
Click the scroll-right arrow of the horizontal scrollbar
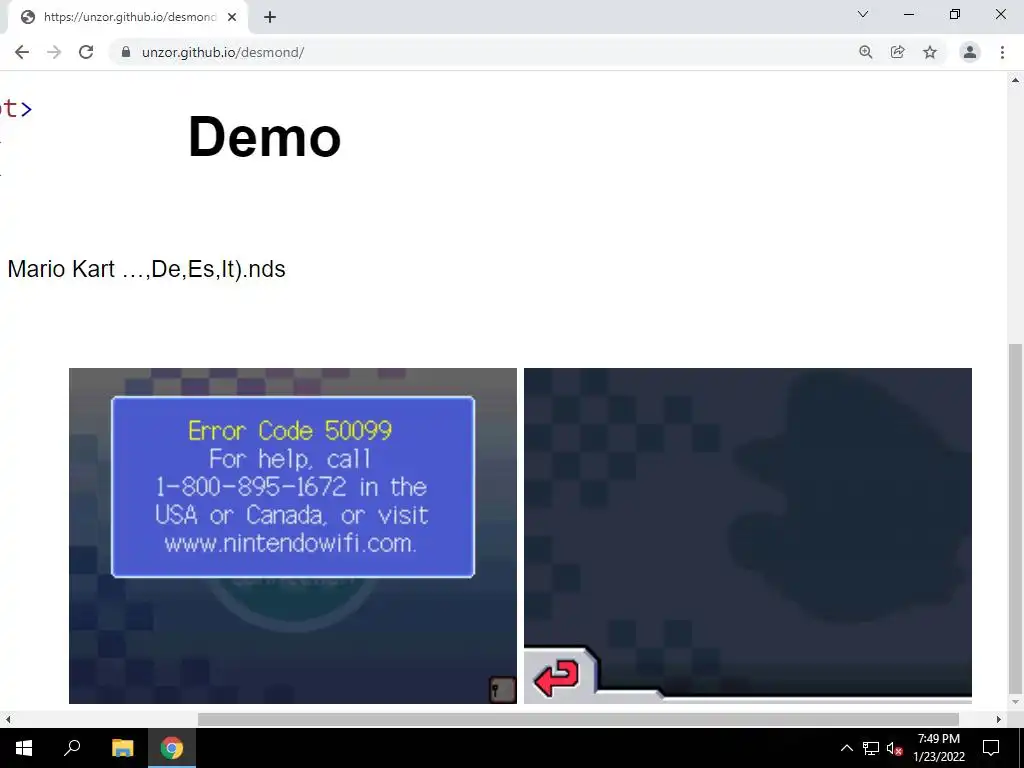[x=999, y=720]
